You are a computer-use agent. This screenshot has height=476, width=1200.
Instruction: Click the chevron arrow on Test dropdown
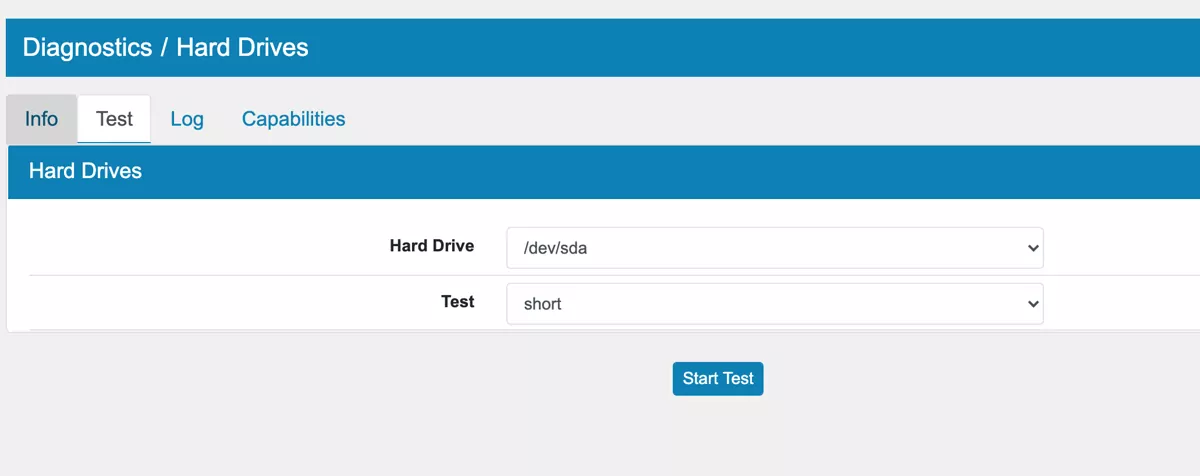point(1033,304)
